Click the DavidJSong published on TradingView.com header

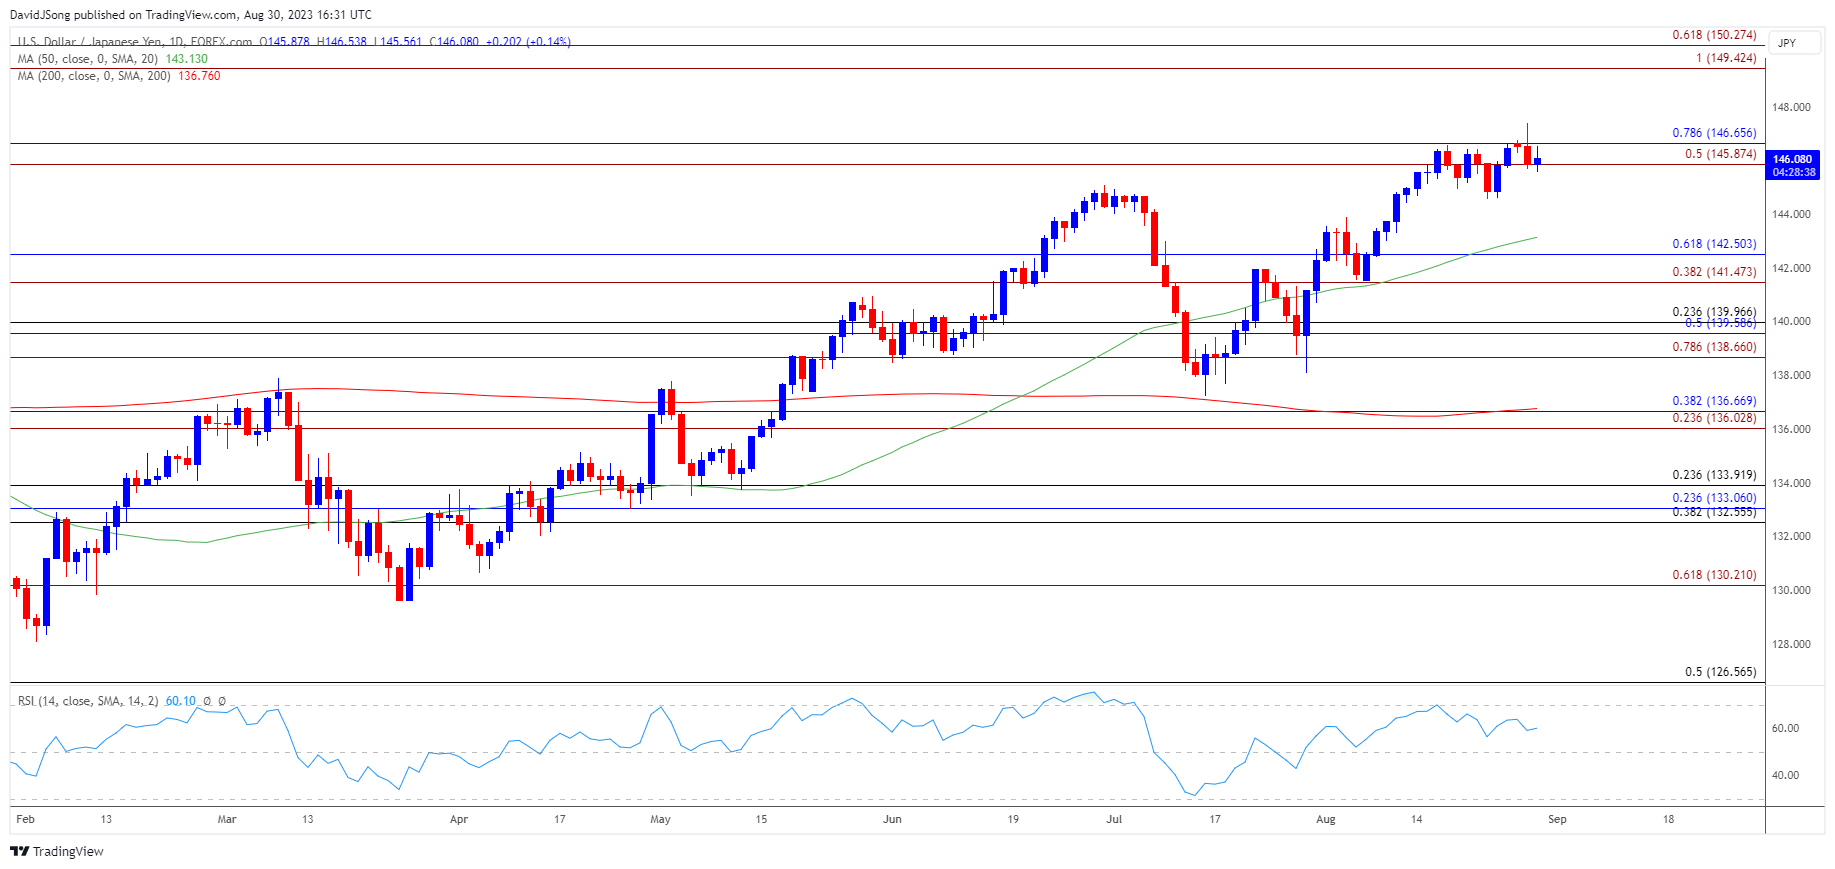click(x=191, y=15)
